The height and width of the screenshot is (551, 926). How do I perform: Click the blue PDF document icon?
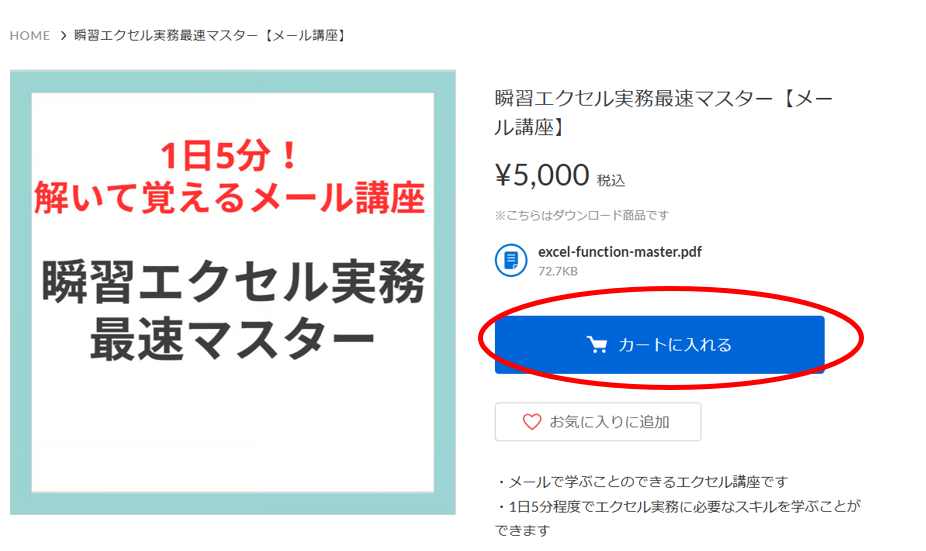pyautogui.click(x=511, y=260)
